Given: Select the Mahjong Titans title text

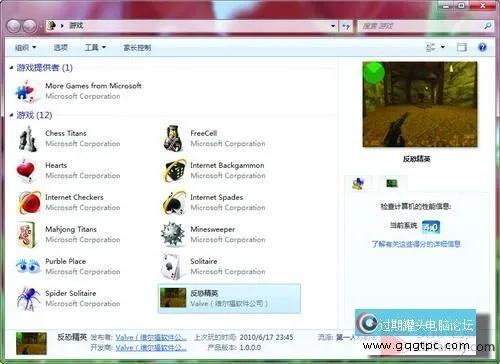Looking at the screenshot, I should click(x=71, y=229).
